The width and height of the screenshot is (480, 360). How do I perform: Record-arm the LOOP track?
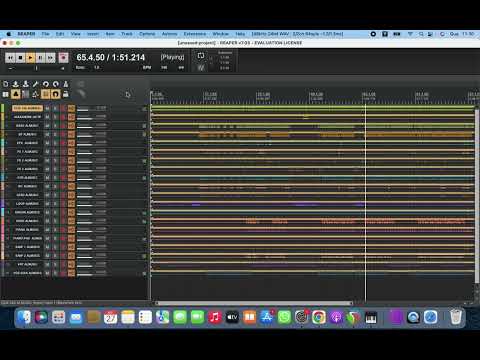63,204
